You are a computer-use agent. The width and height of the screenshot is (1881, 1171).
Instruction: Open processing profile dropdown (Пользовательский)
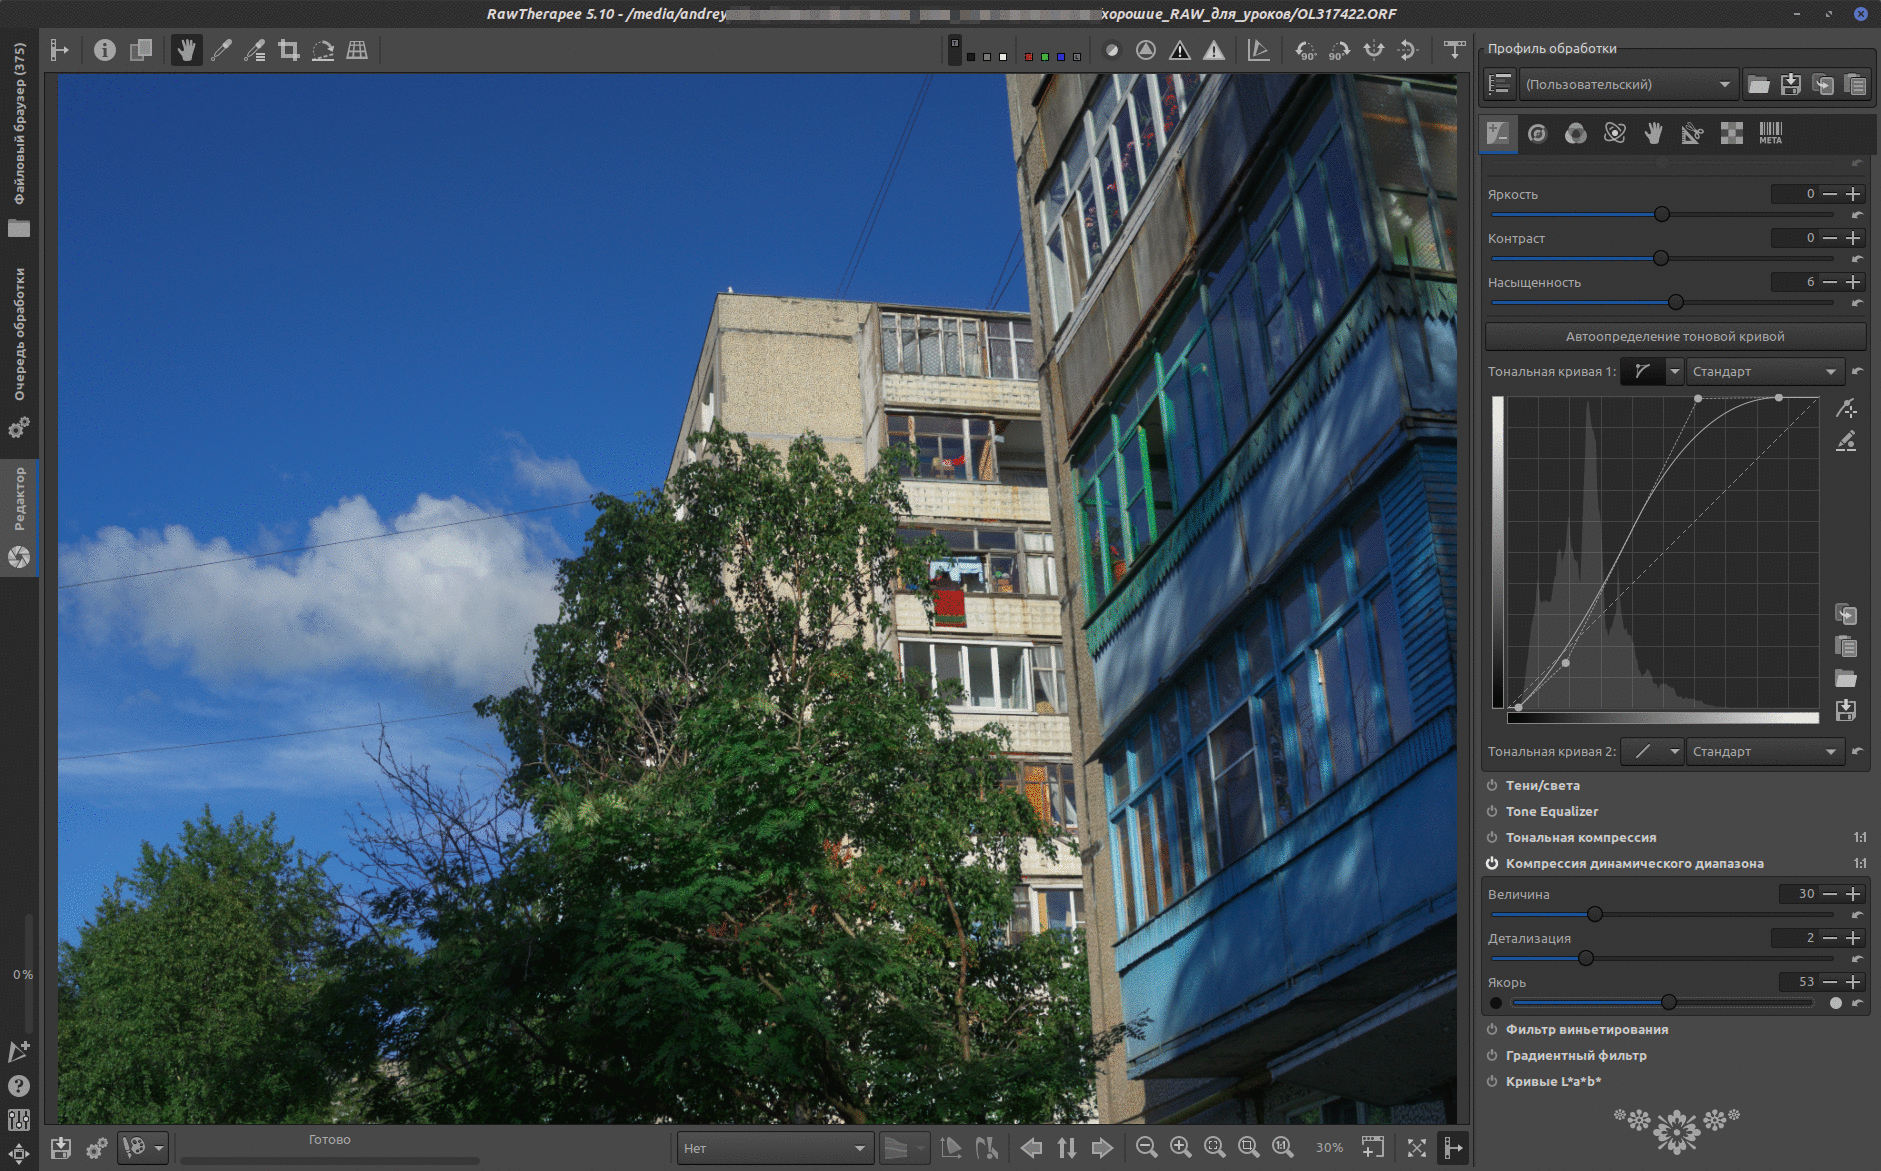pos(1627,85)
